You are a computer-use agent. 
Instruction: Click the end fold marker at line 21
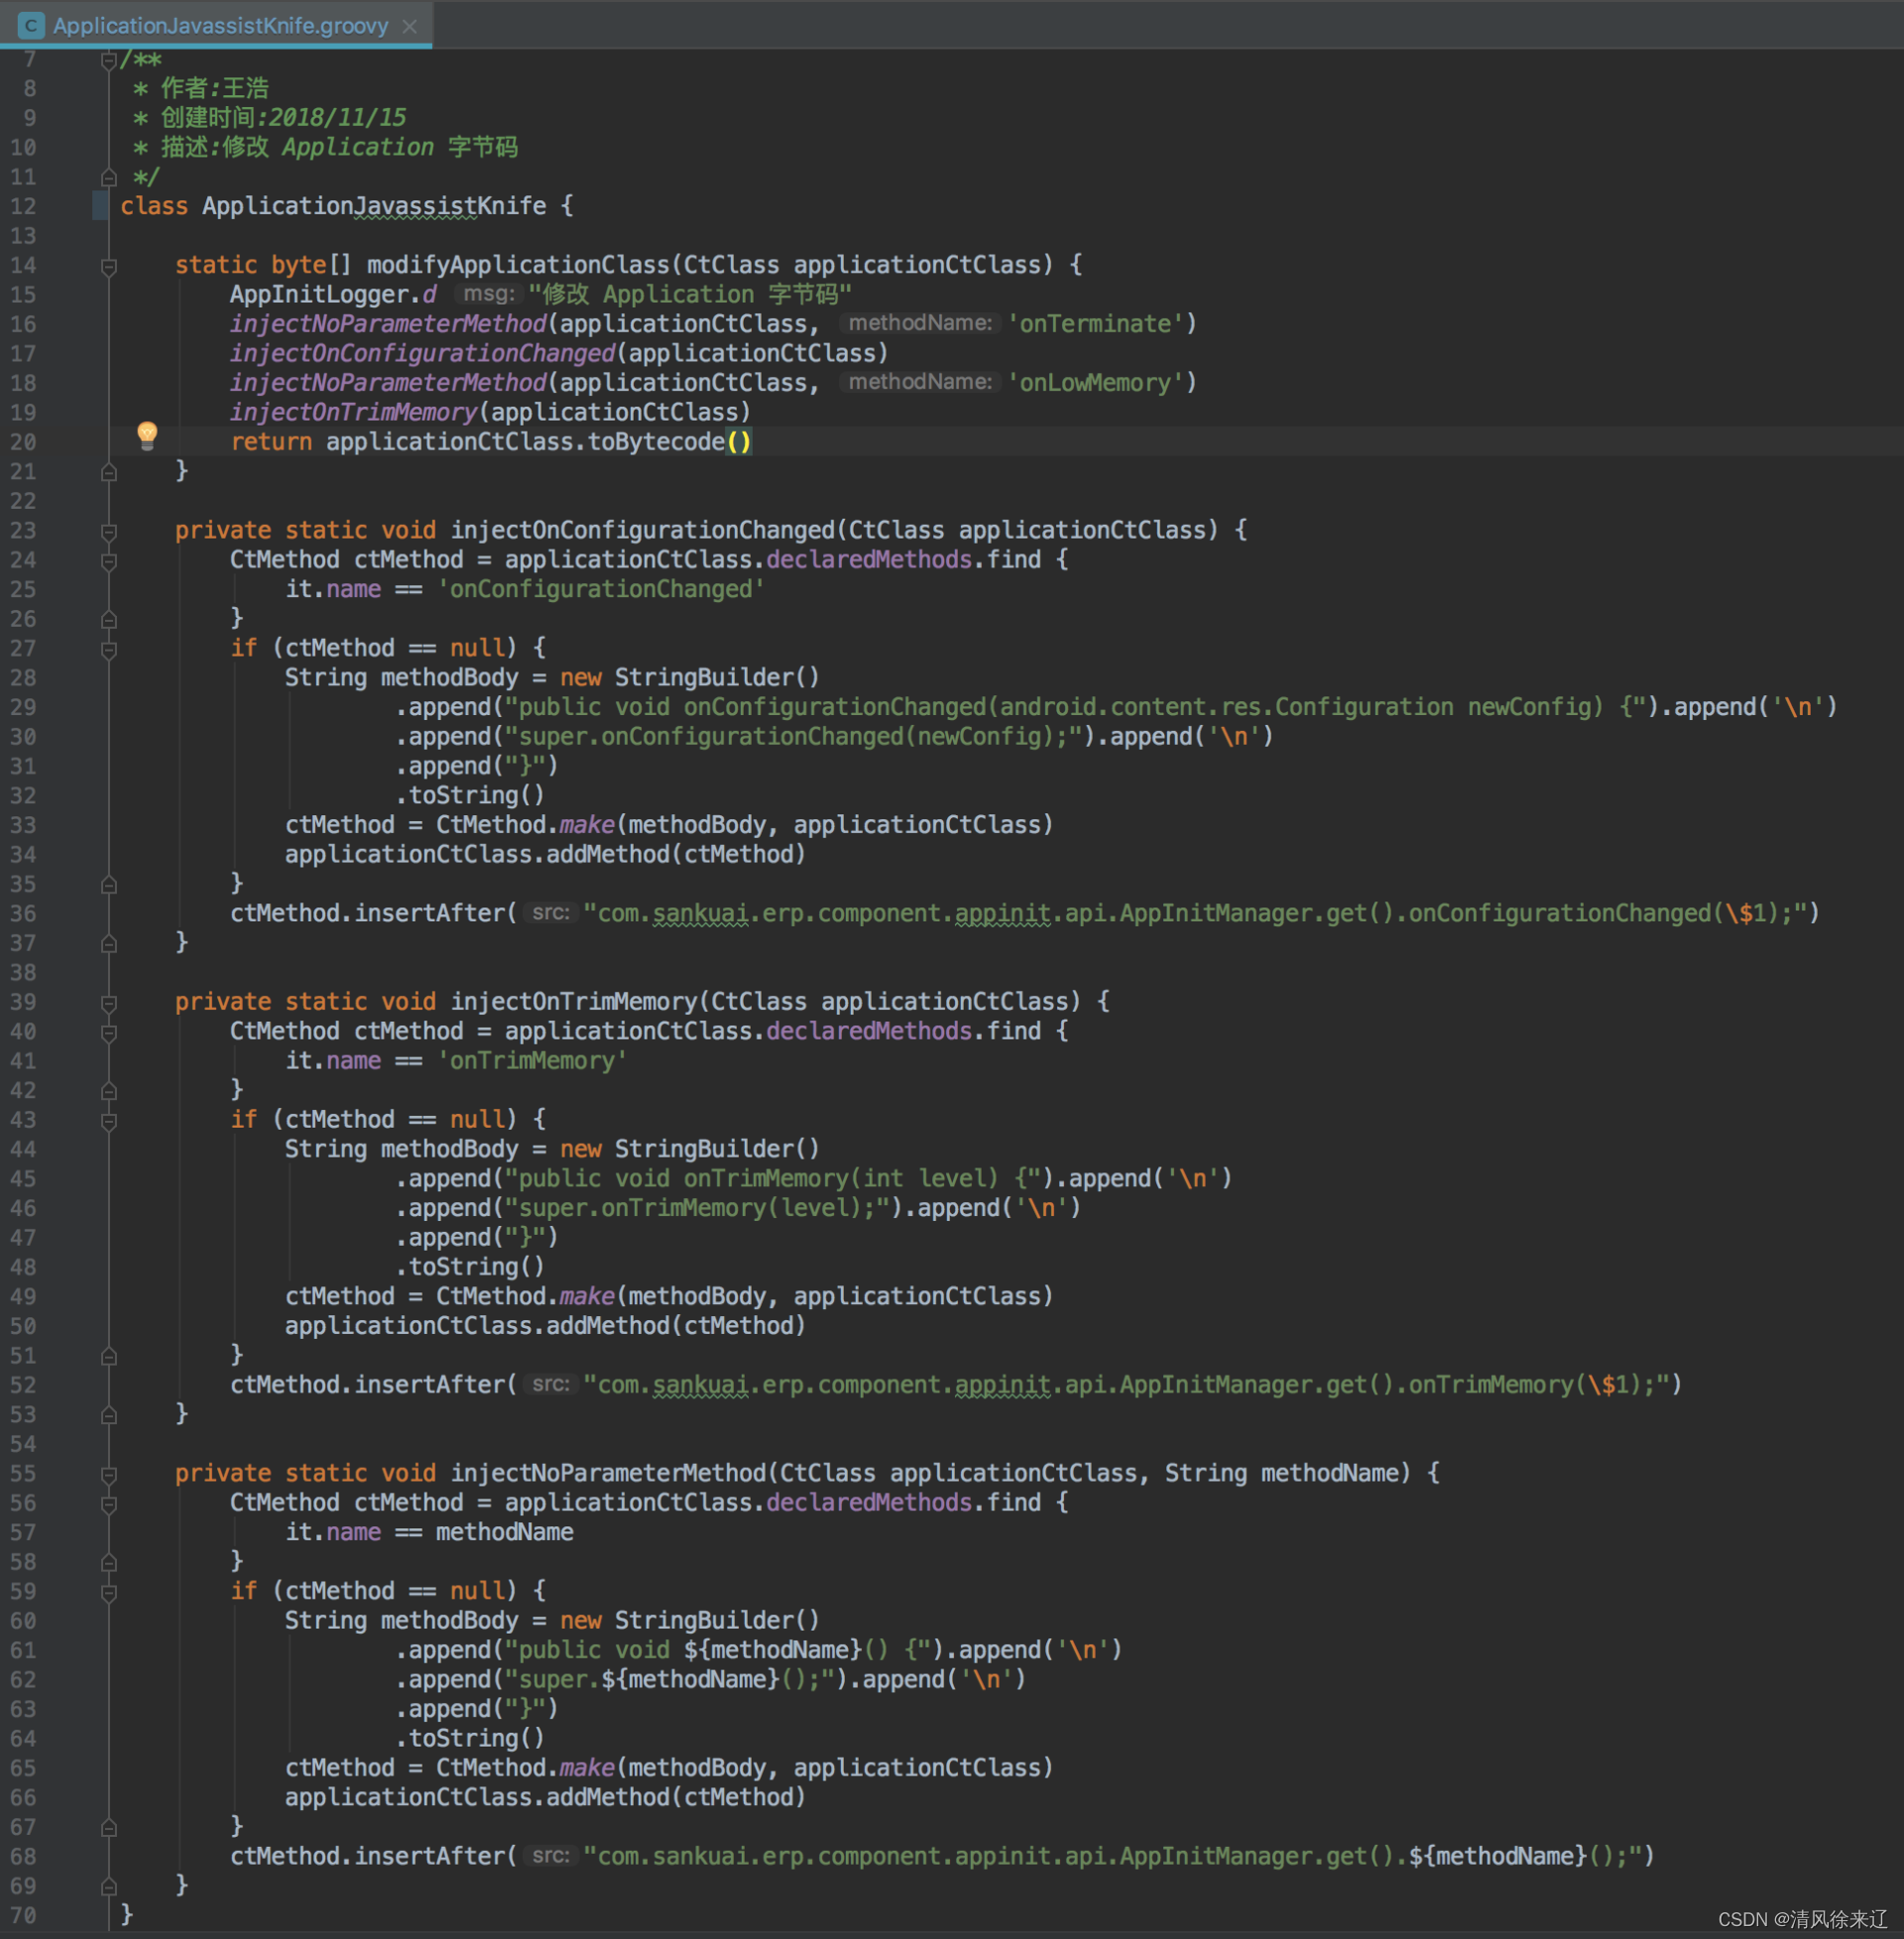coord(109,472)
